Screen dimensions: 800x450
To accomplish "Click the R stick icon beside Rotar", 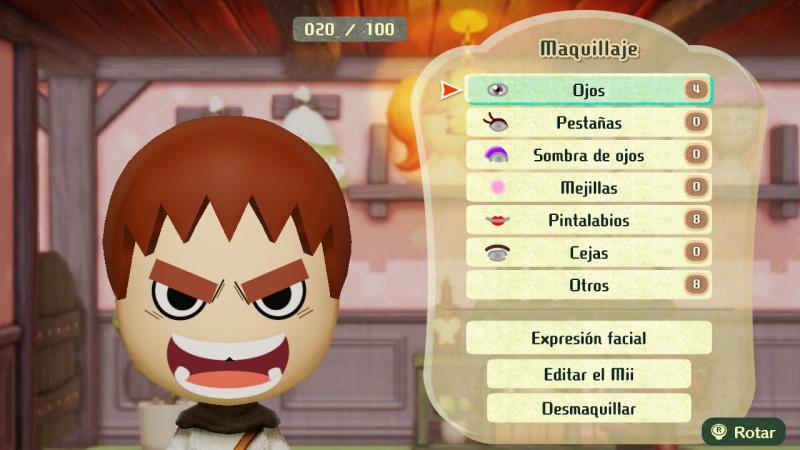I will tap(719, 431).
